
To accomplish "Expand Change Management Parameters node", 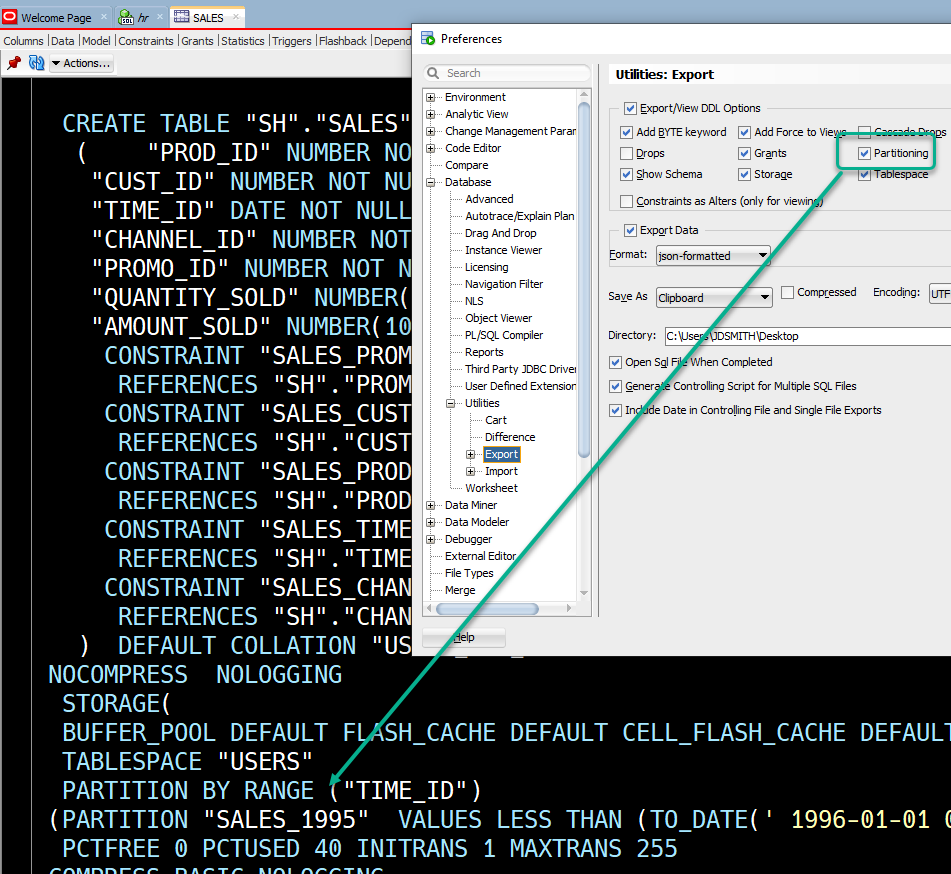I will click(x=431, y=131).
